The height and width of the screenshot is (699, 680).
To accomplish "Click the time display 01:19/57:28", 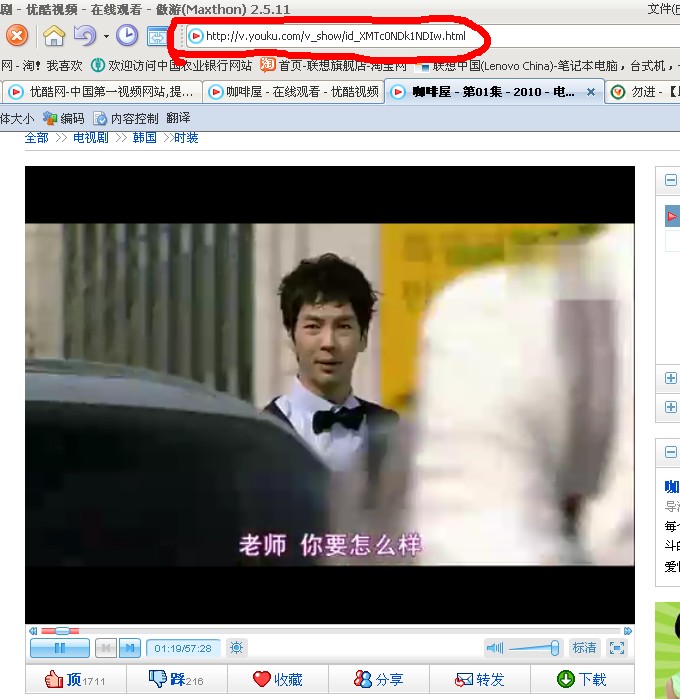I will point(183,648).
